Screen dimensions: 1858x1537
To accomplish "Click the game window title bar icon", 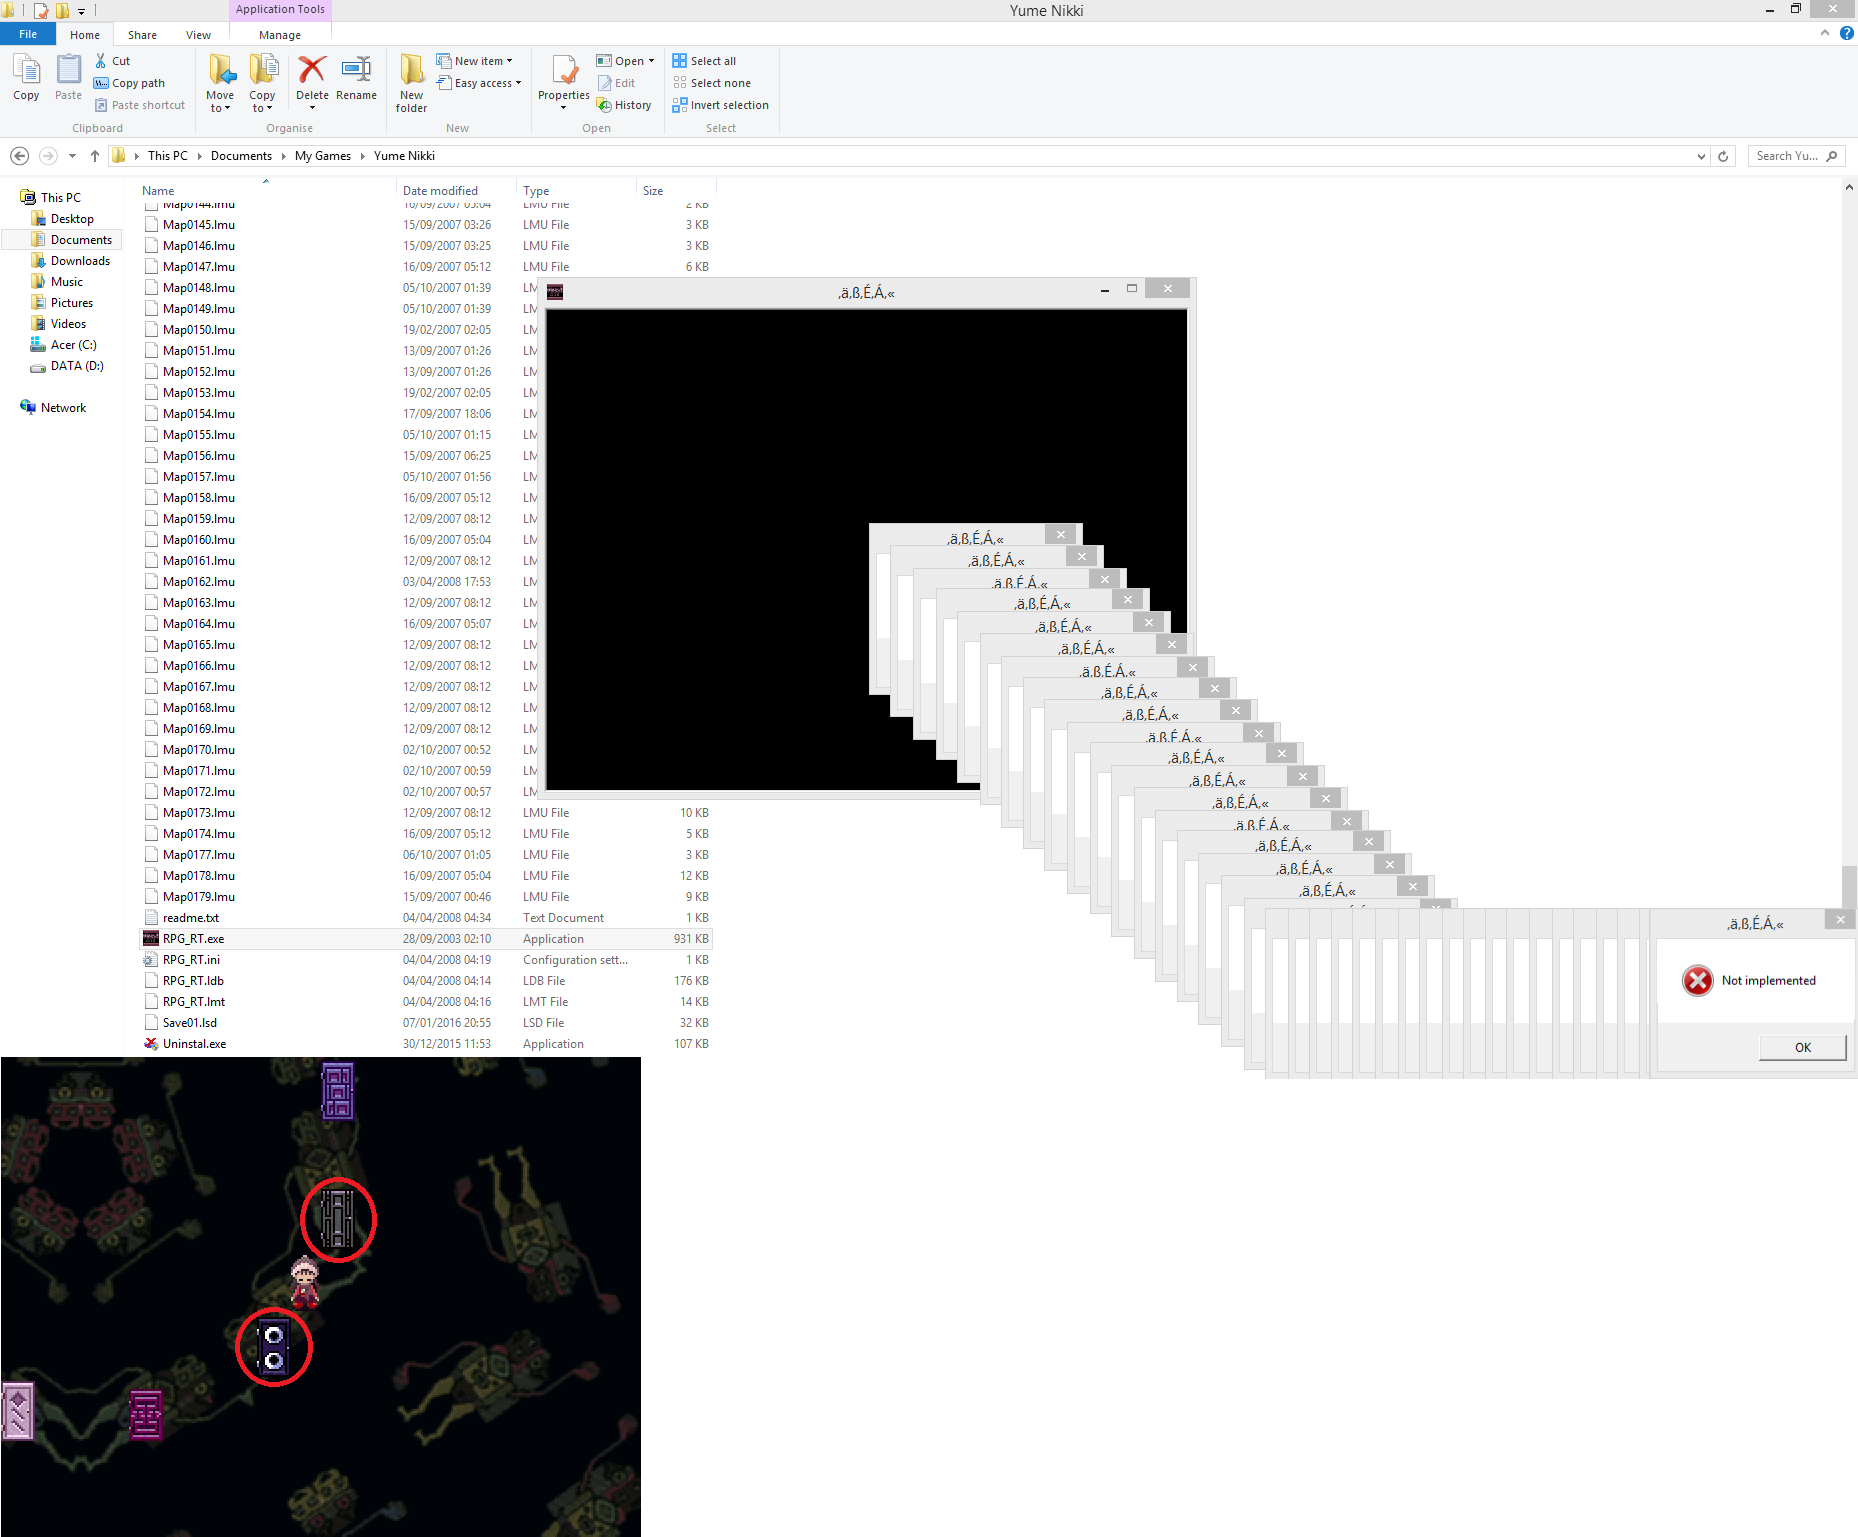I will [555, 292].
